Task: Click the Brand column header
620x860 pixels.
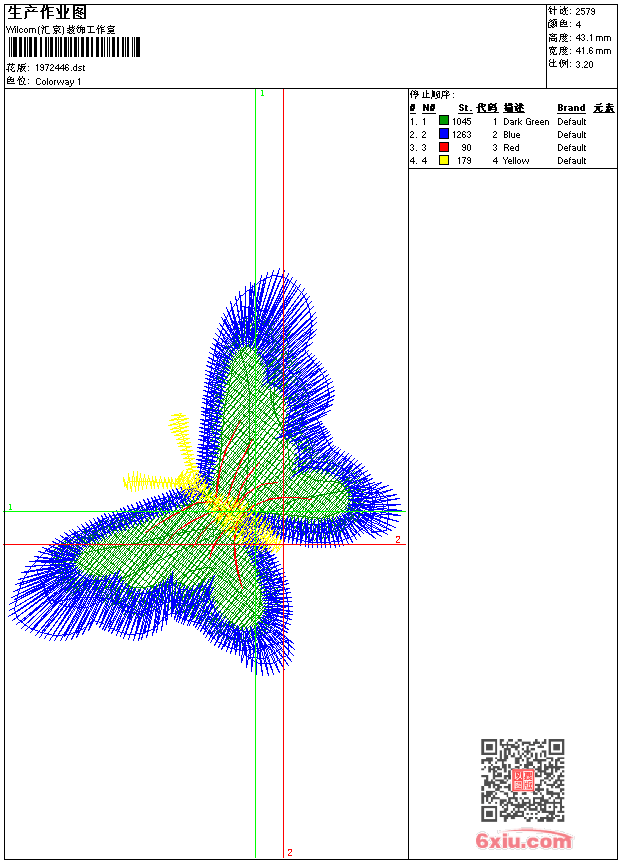Action: click(x=571, y=108)
